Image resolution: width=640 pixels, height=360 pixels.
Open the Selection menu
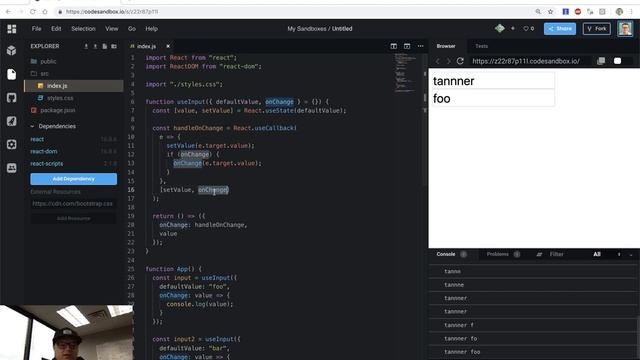tap(83, 29)
